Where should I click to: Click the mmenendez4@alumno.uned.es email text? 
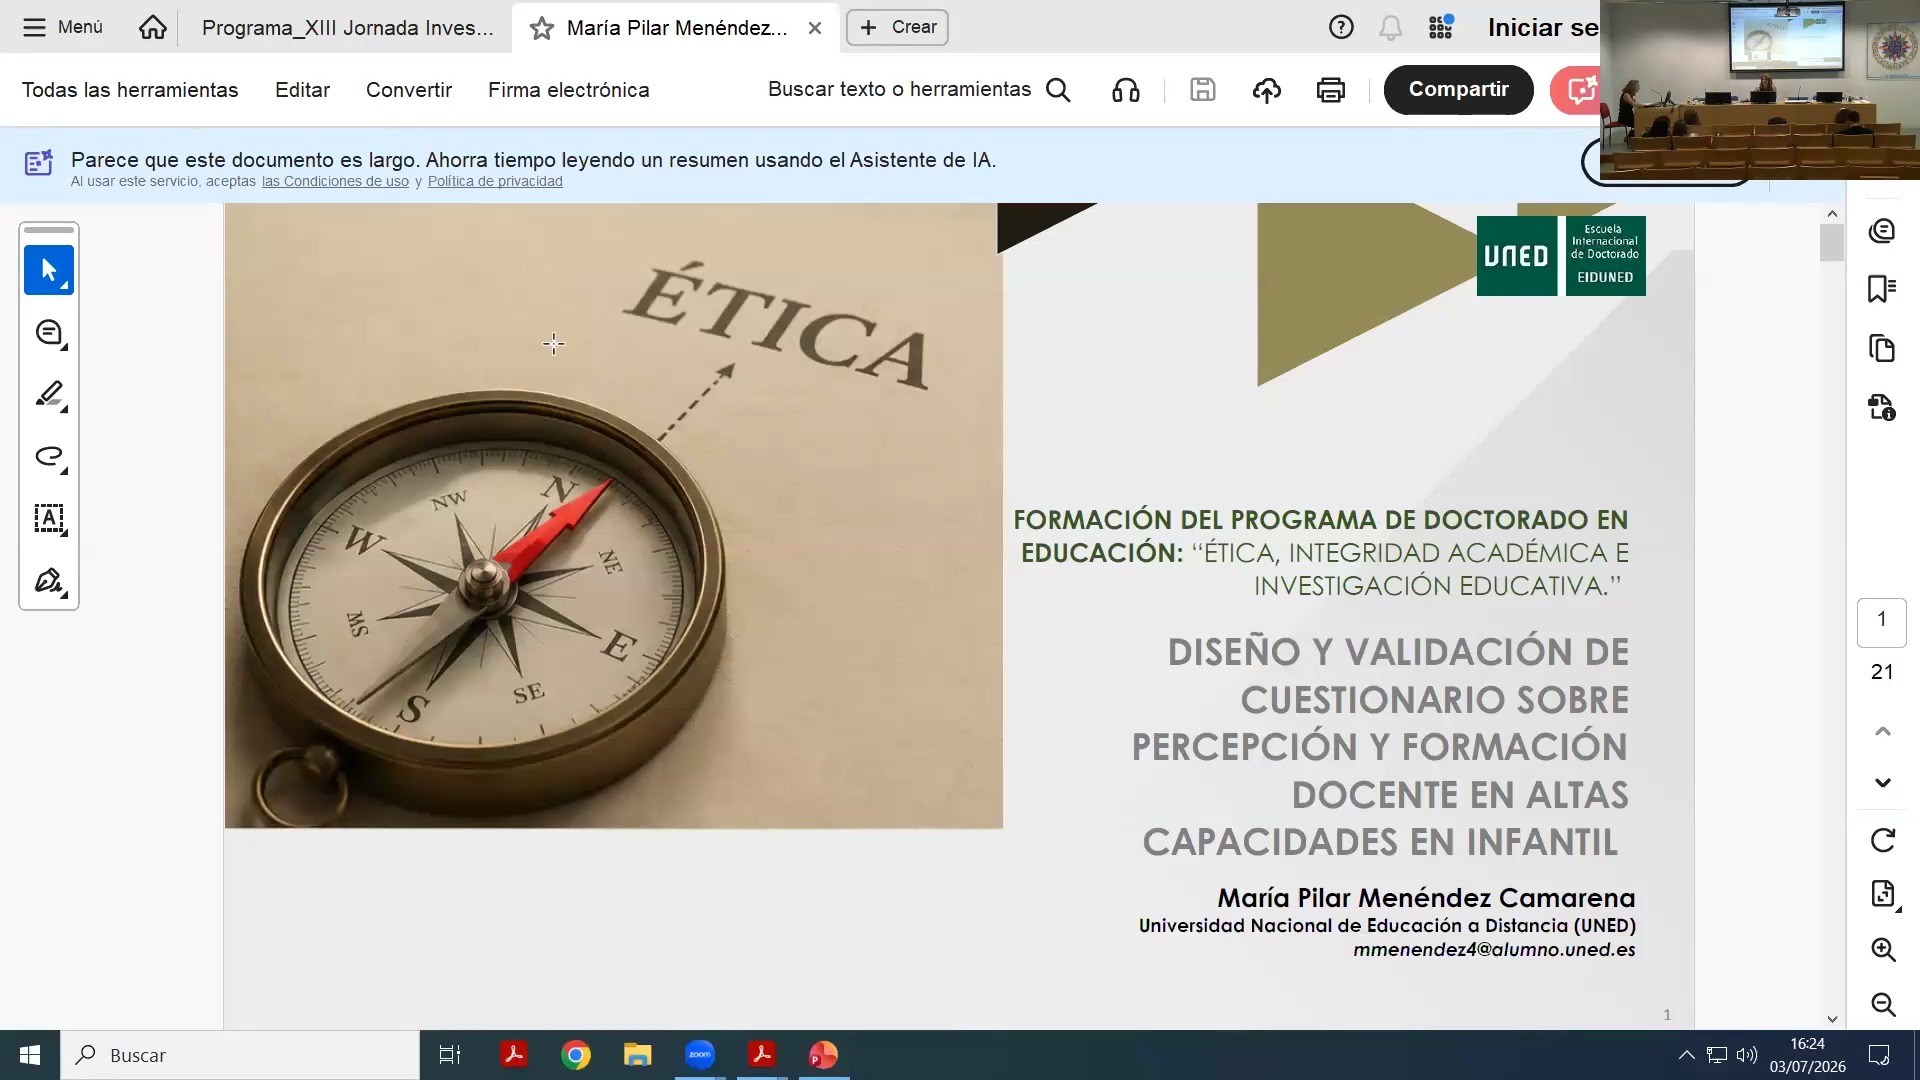point(1494,950)
